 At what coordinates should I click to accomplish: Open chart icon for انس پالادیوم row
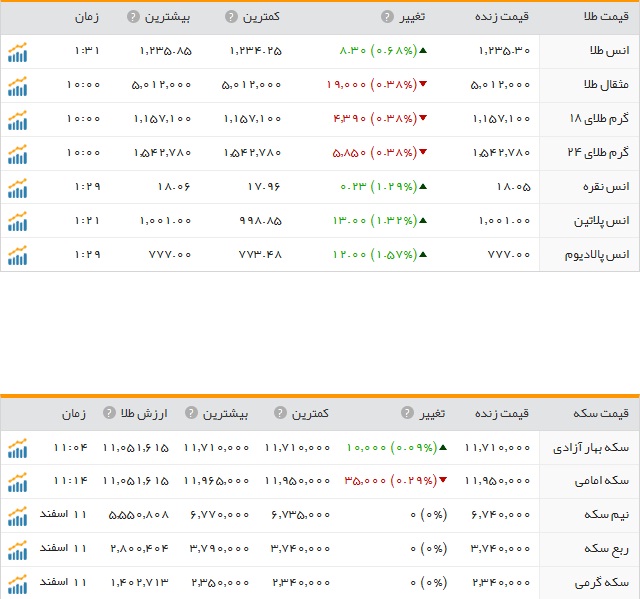click(17, 255)
